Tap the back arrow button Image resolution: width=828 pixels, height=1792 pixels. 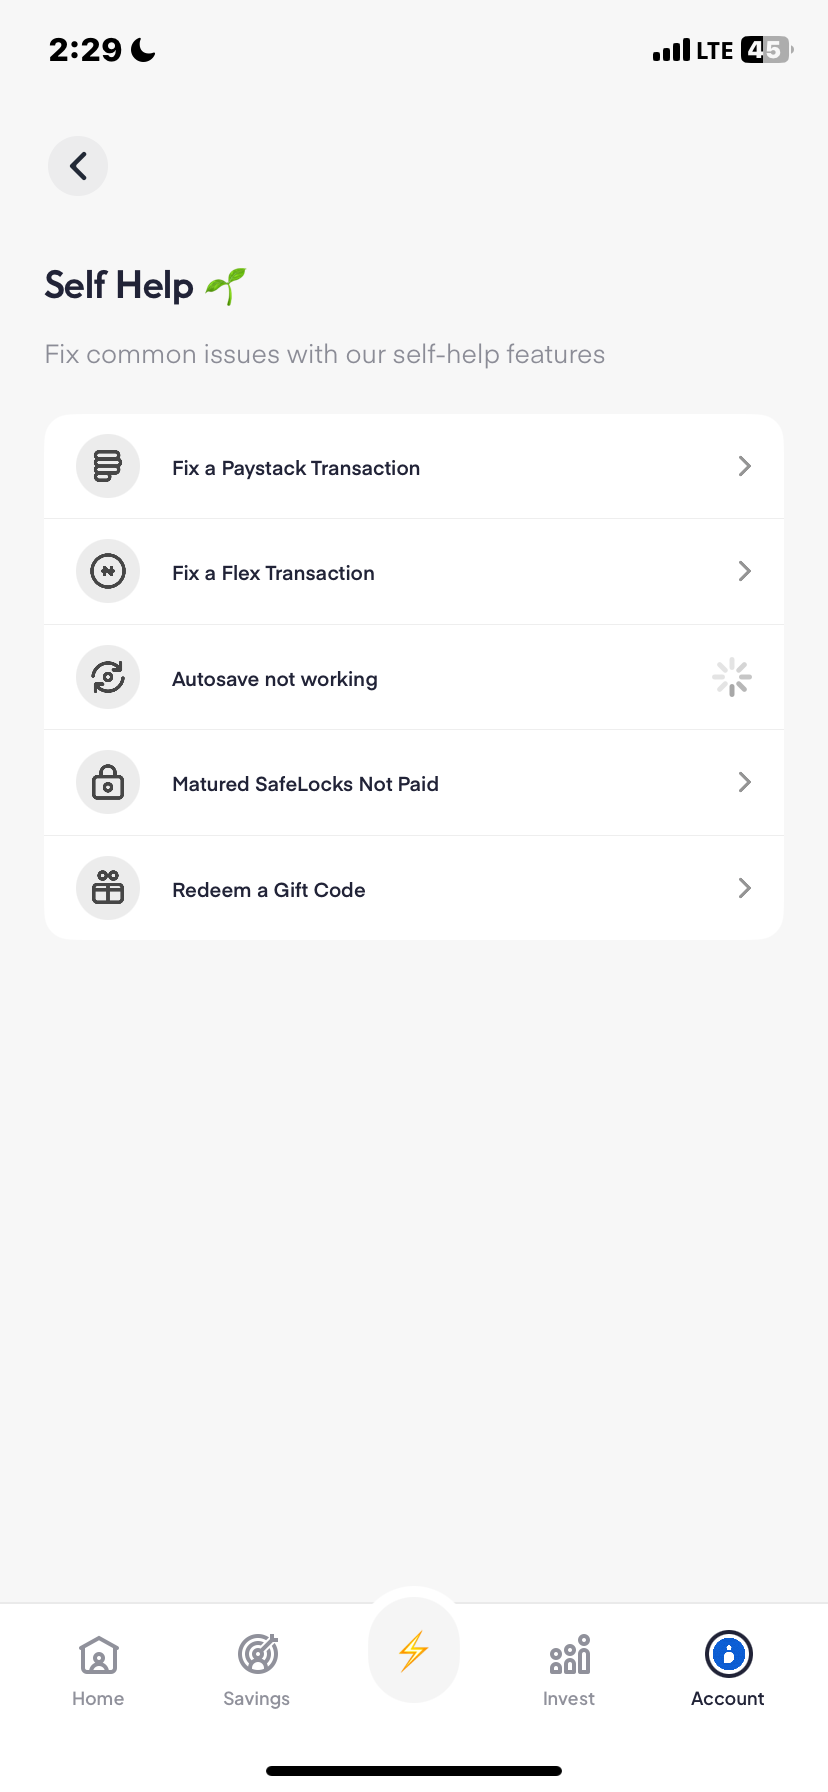[x=78, y=166]
